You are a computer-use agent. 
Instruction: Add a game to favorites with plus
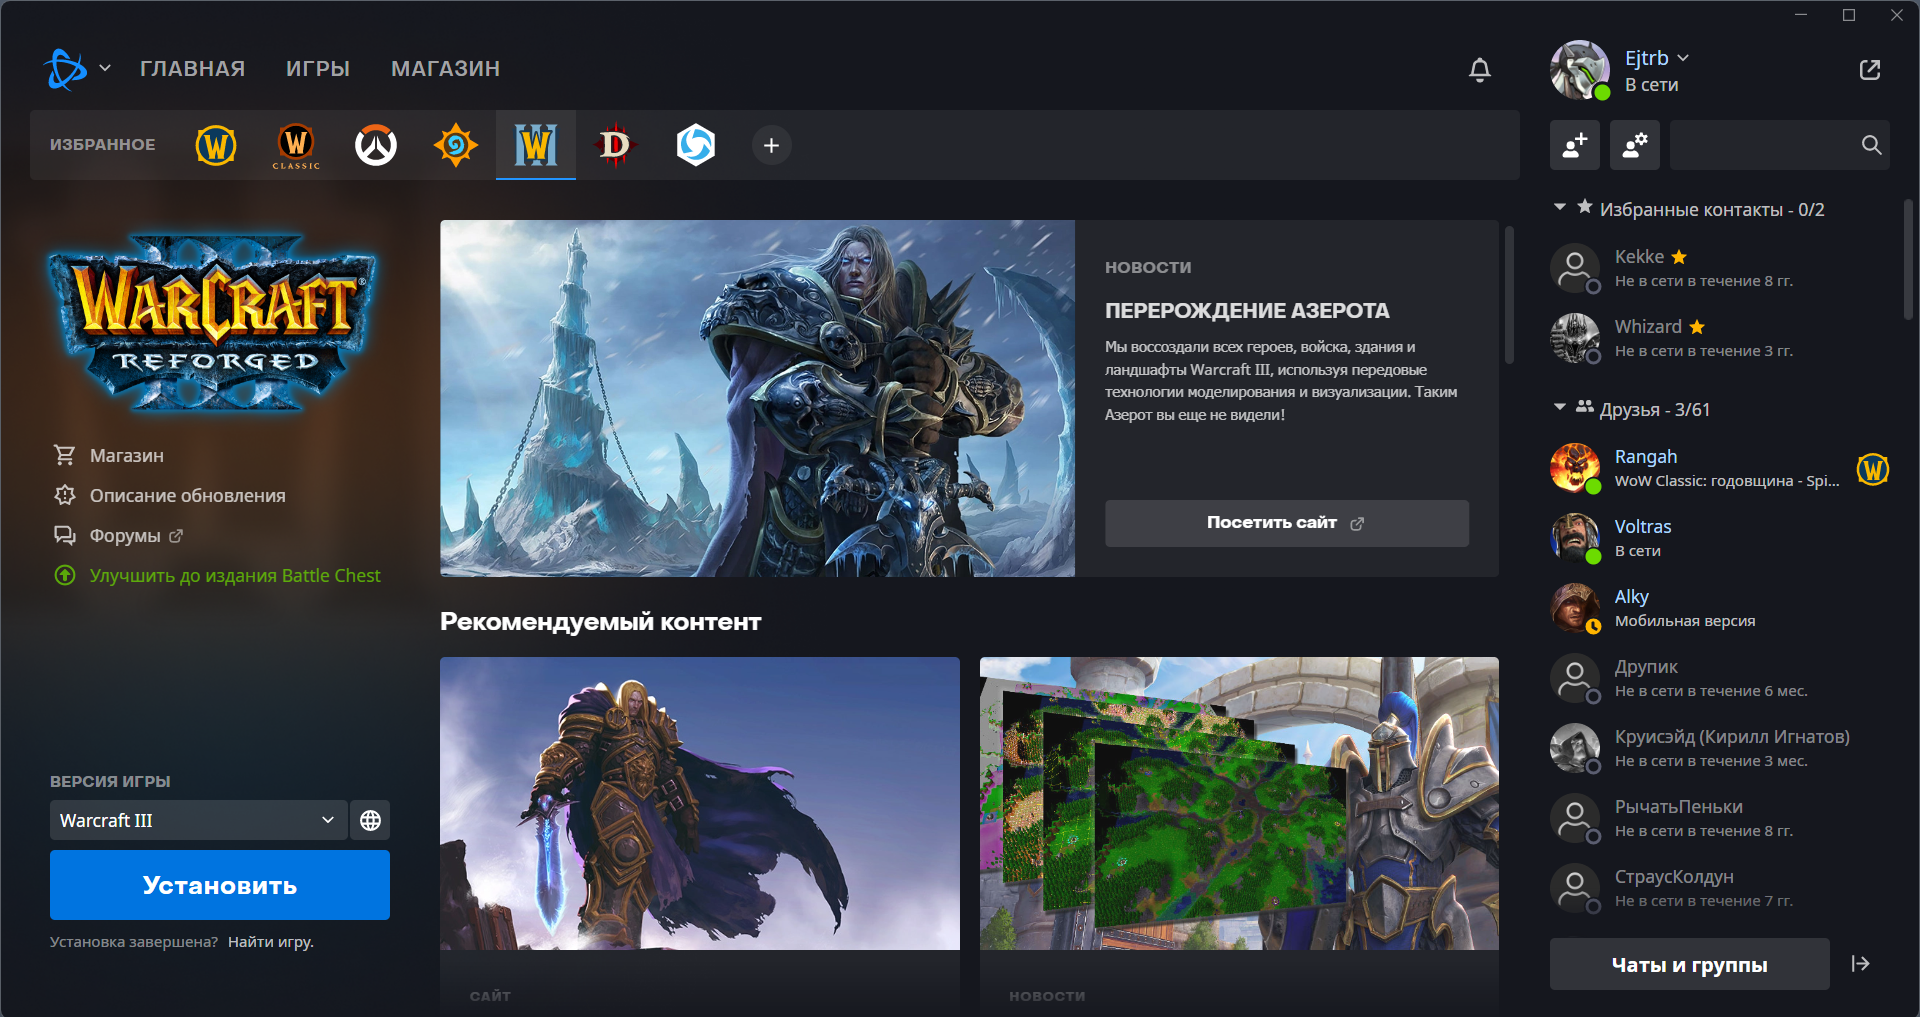(771, 146)
